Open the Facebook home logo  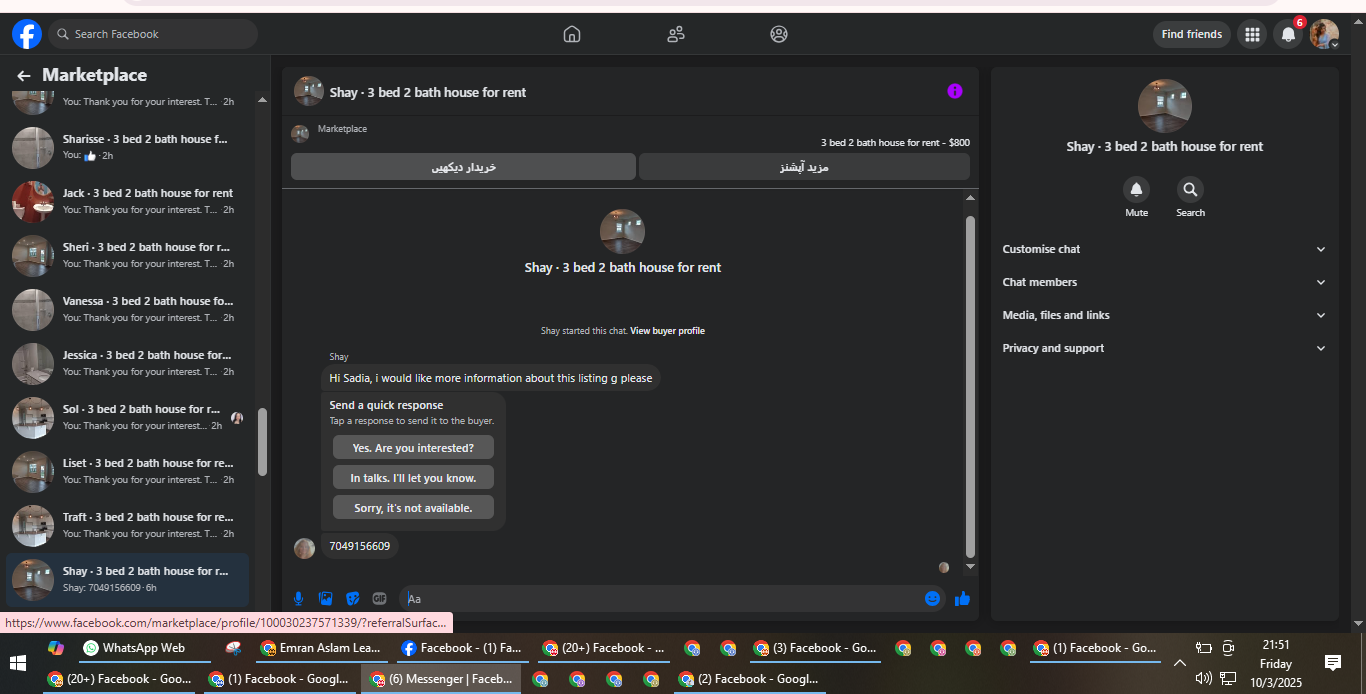click(27, 34)
